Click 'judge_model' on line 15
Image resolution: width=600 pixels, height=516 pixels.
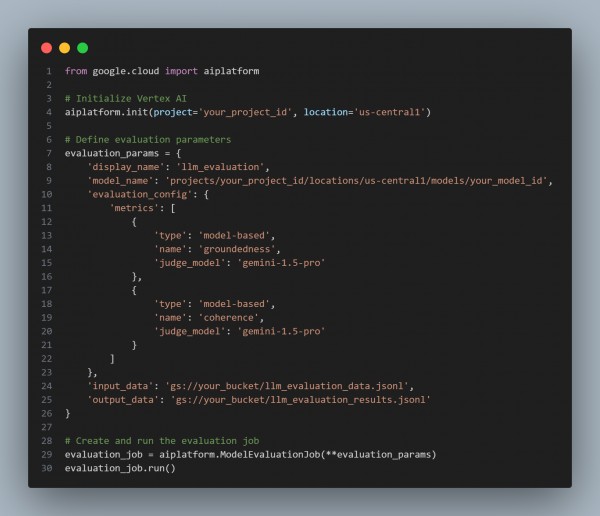[240, 263]
